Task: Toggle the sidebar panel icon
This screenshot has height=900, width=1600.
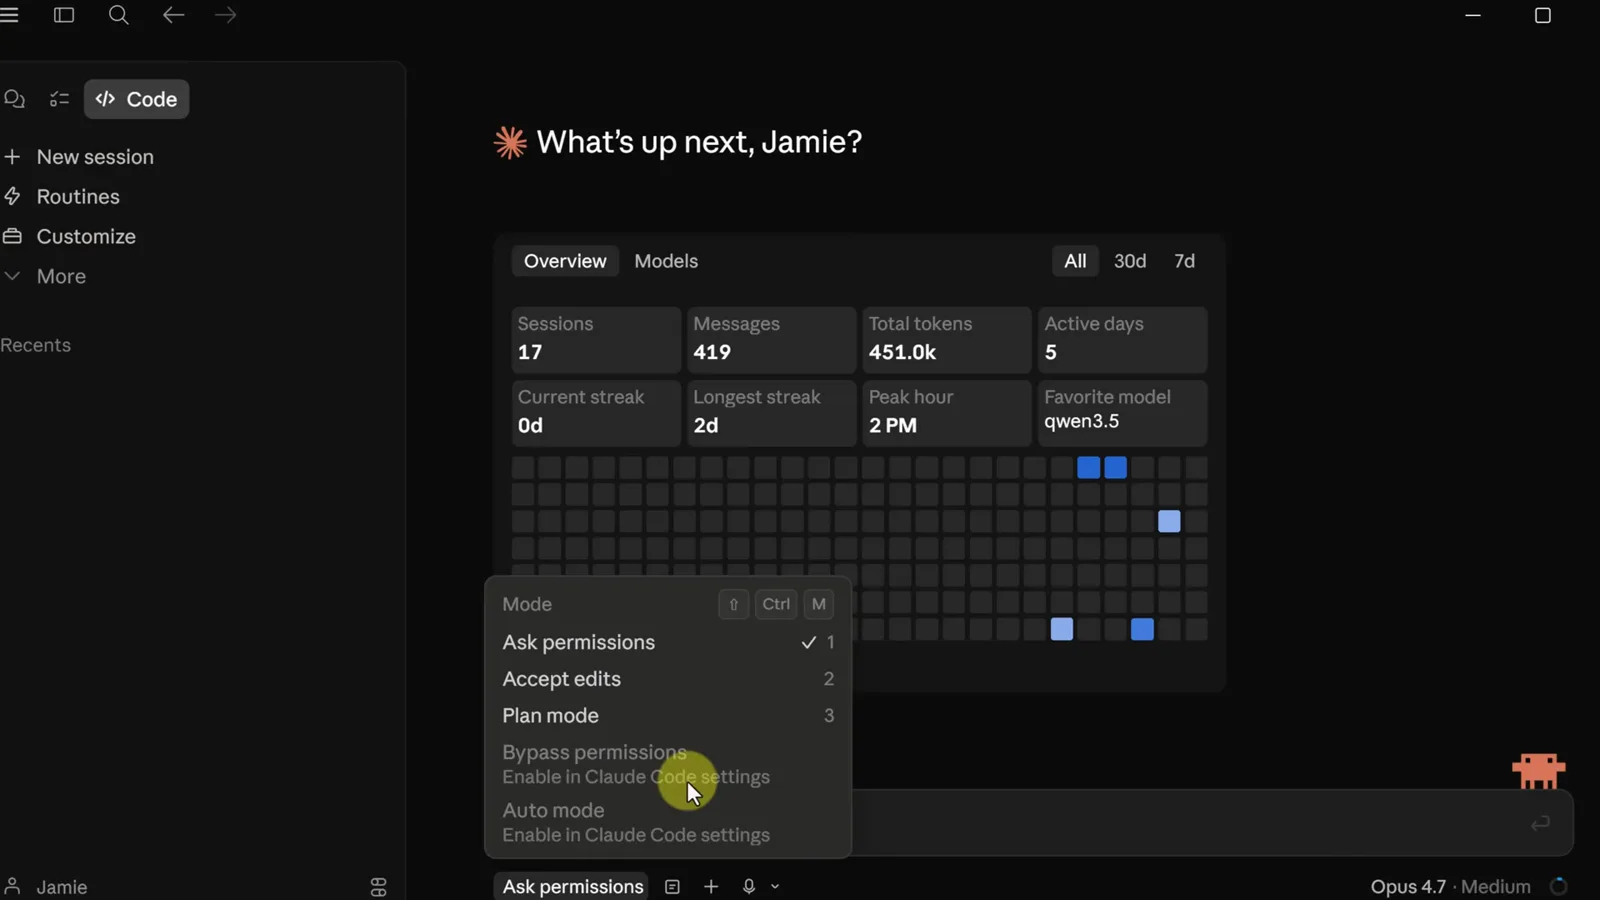Action: click(64, 15)
